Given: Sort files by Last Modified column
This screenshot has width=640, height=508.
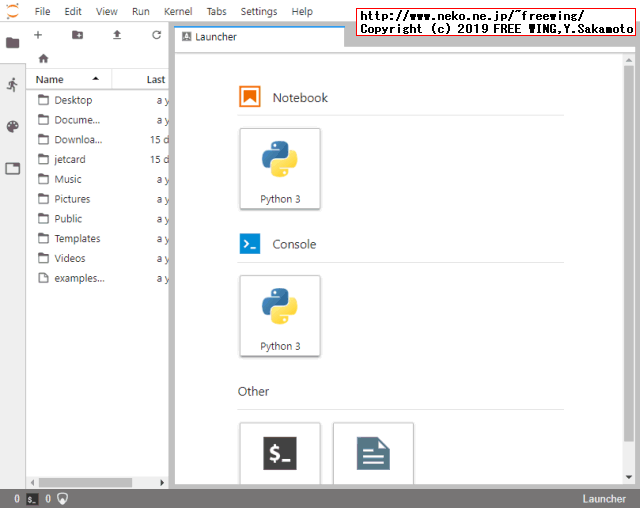Looking at the screenshot, I should point(155,79).
